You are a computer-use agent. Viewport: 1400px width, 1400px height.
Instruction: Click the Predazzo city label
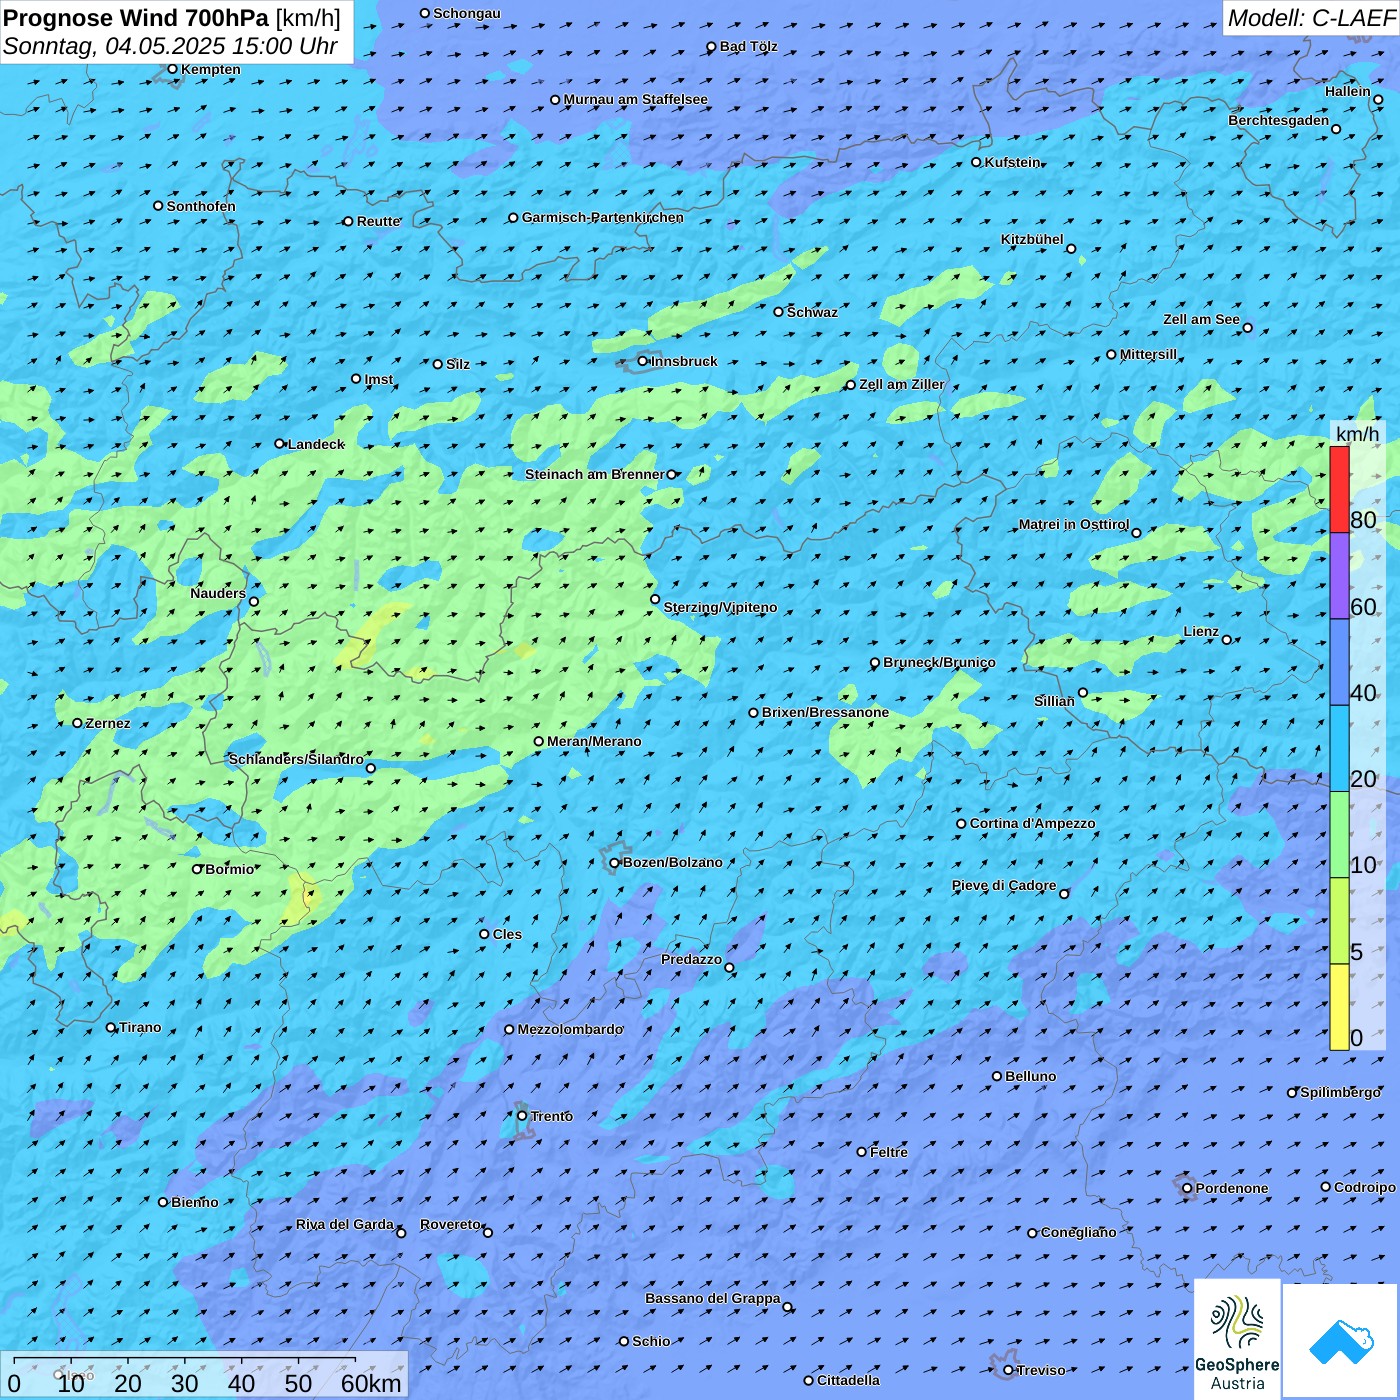click(691, 959)
